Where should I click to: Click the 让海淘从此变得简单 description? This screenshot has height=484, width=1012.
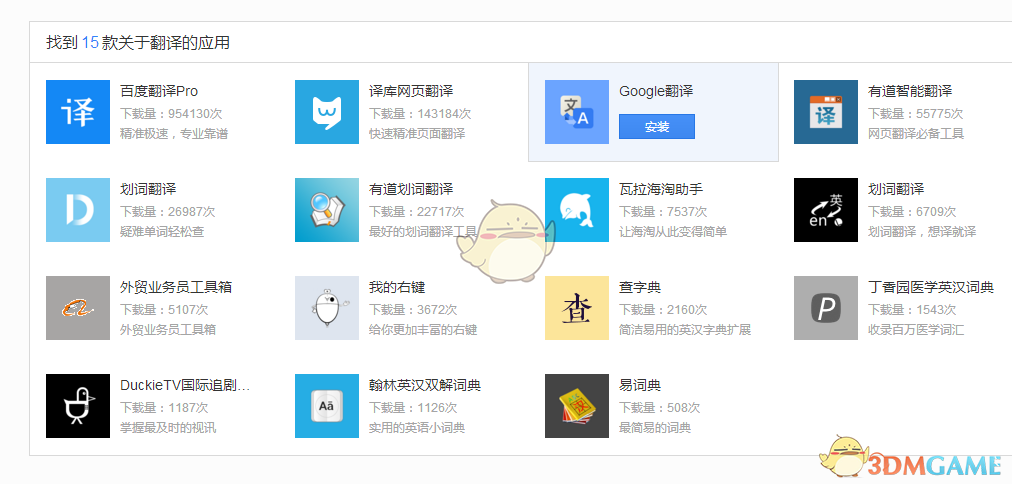tap(673, 232)
